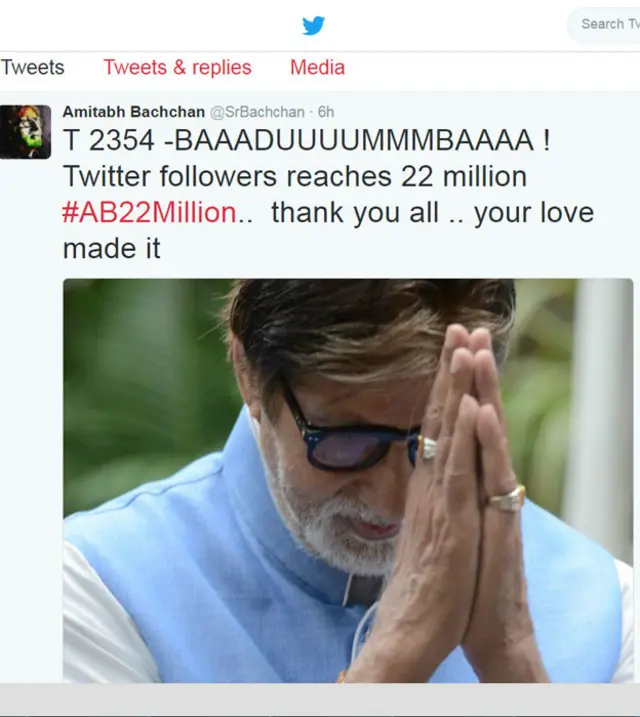Click the Twitter bird logo
This screenshot has height=717, width=640.
(x=313, y=25)
